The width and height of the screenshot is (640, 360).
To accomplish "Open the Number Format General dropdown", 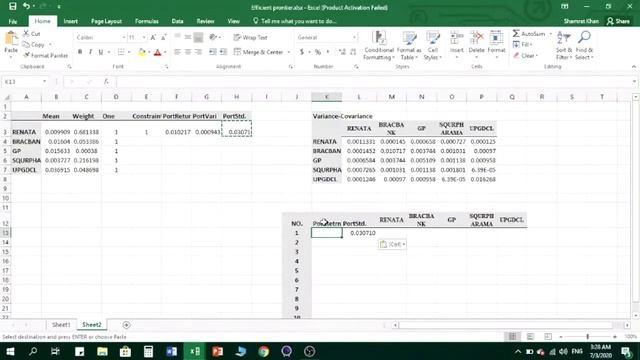I will click(x=354, y=38).
